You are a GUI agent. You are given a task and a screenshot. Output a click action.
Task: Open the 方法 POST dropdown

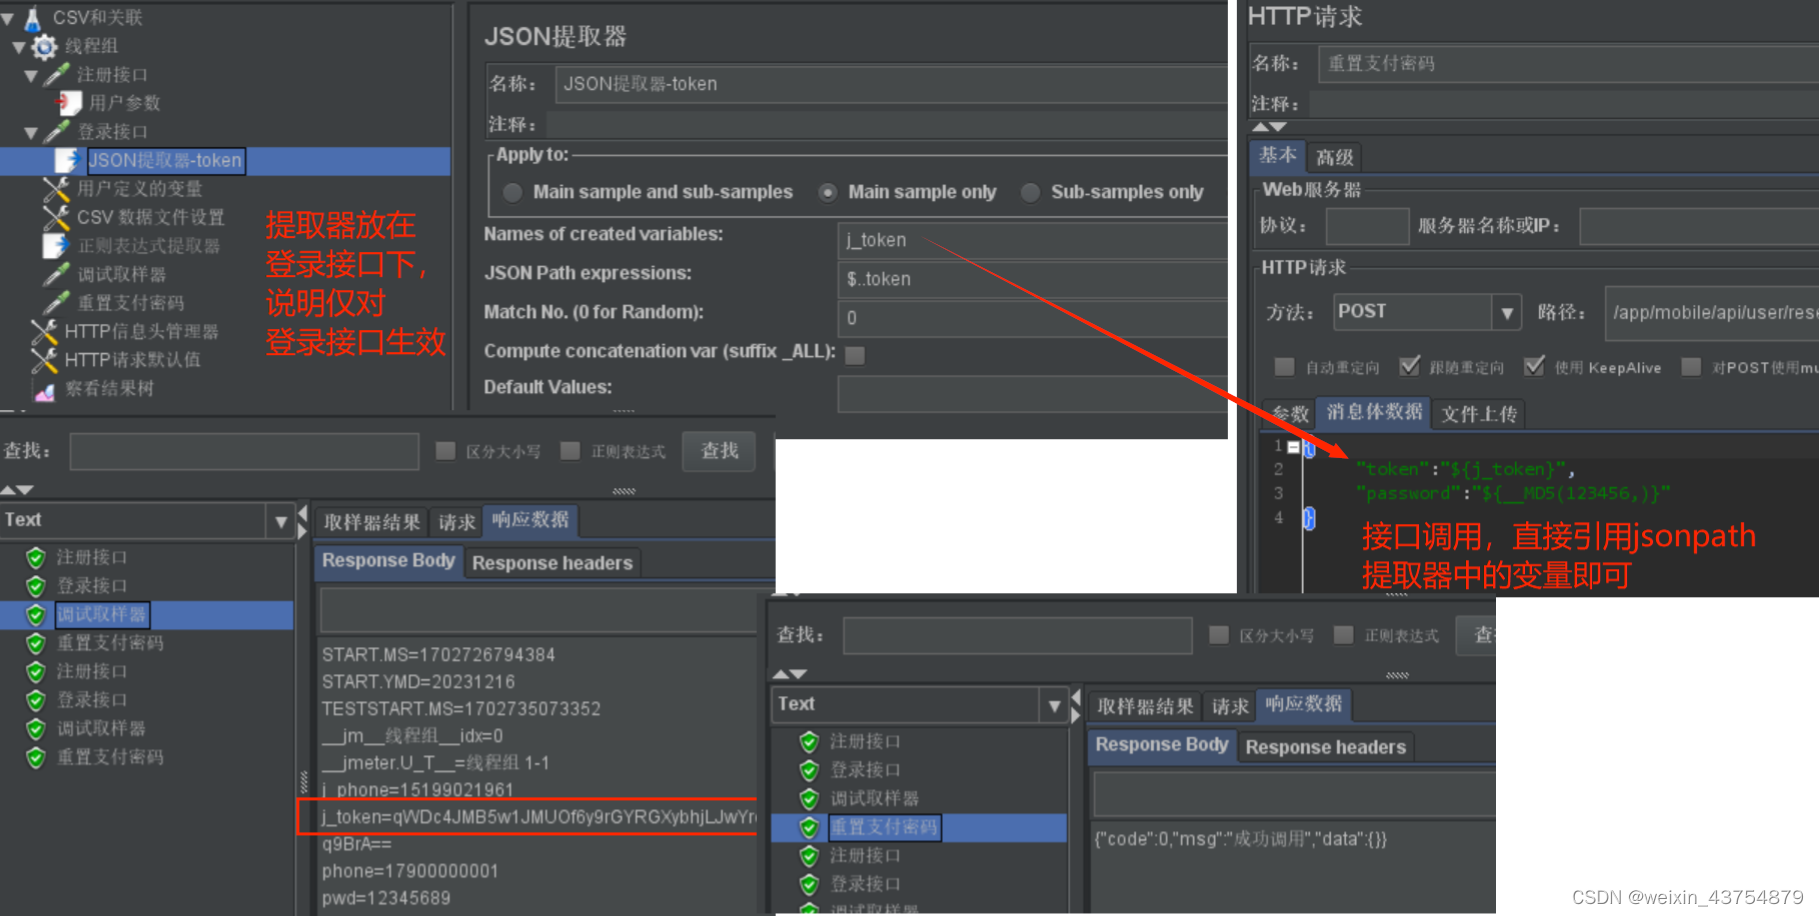pos(1507,313)
